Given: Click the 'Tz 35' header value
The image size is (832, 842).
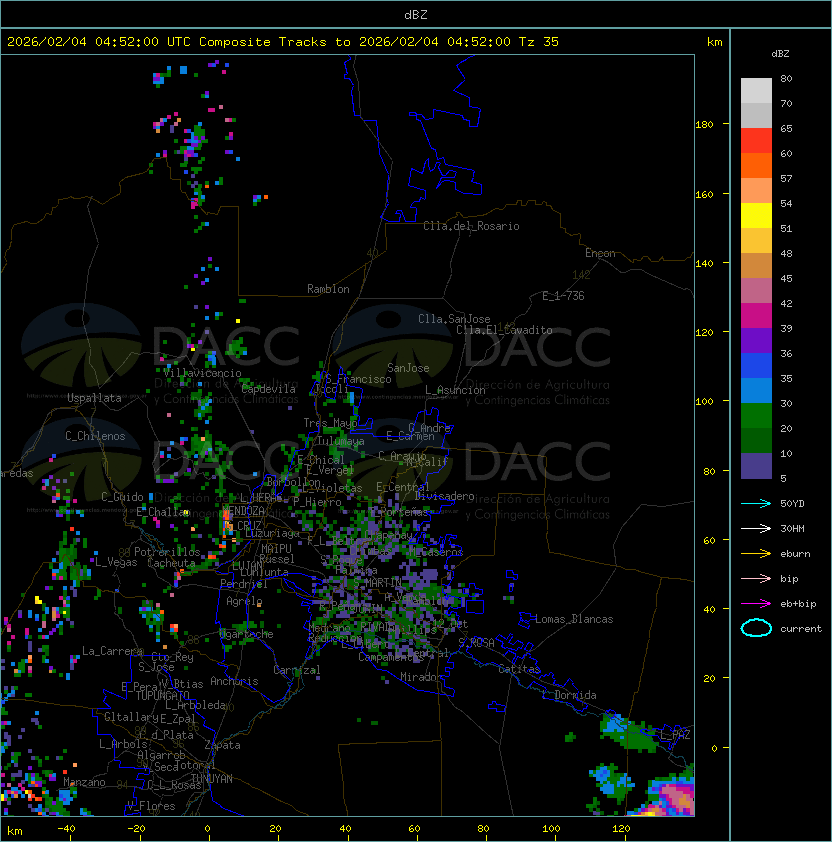Looking at the screenshot, I should [539, 42].
